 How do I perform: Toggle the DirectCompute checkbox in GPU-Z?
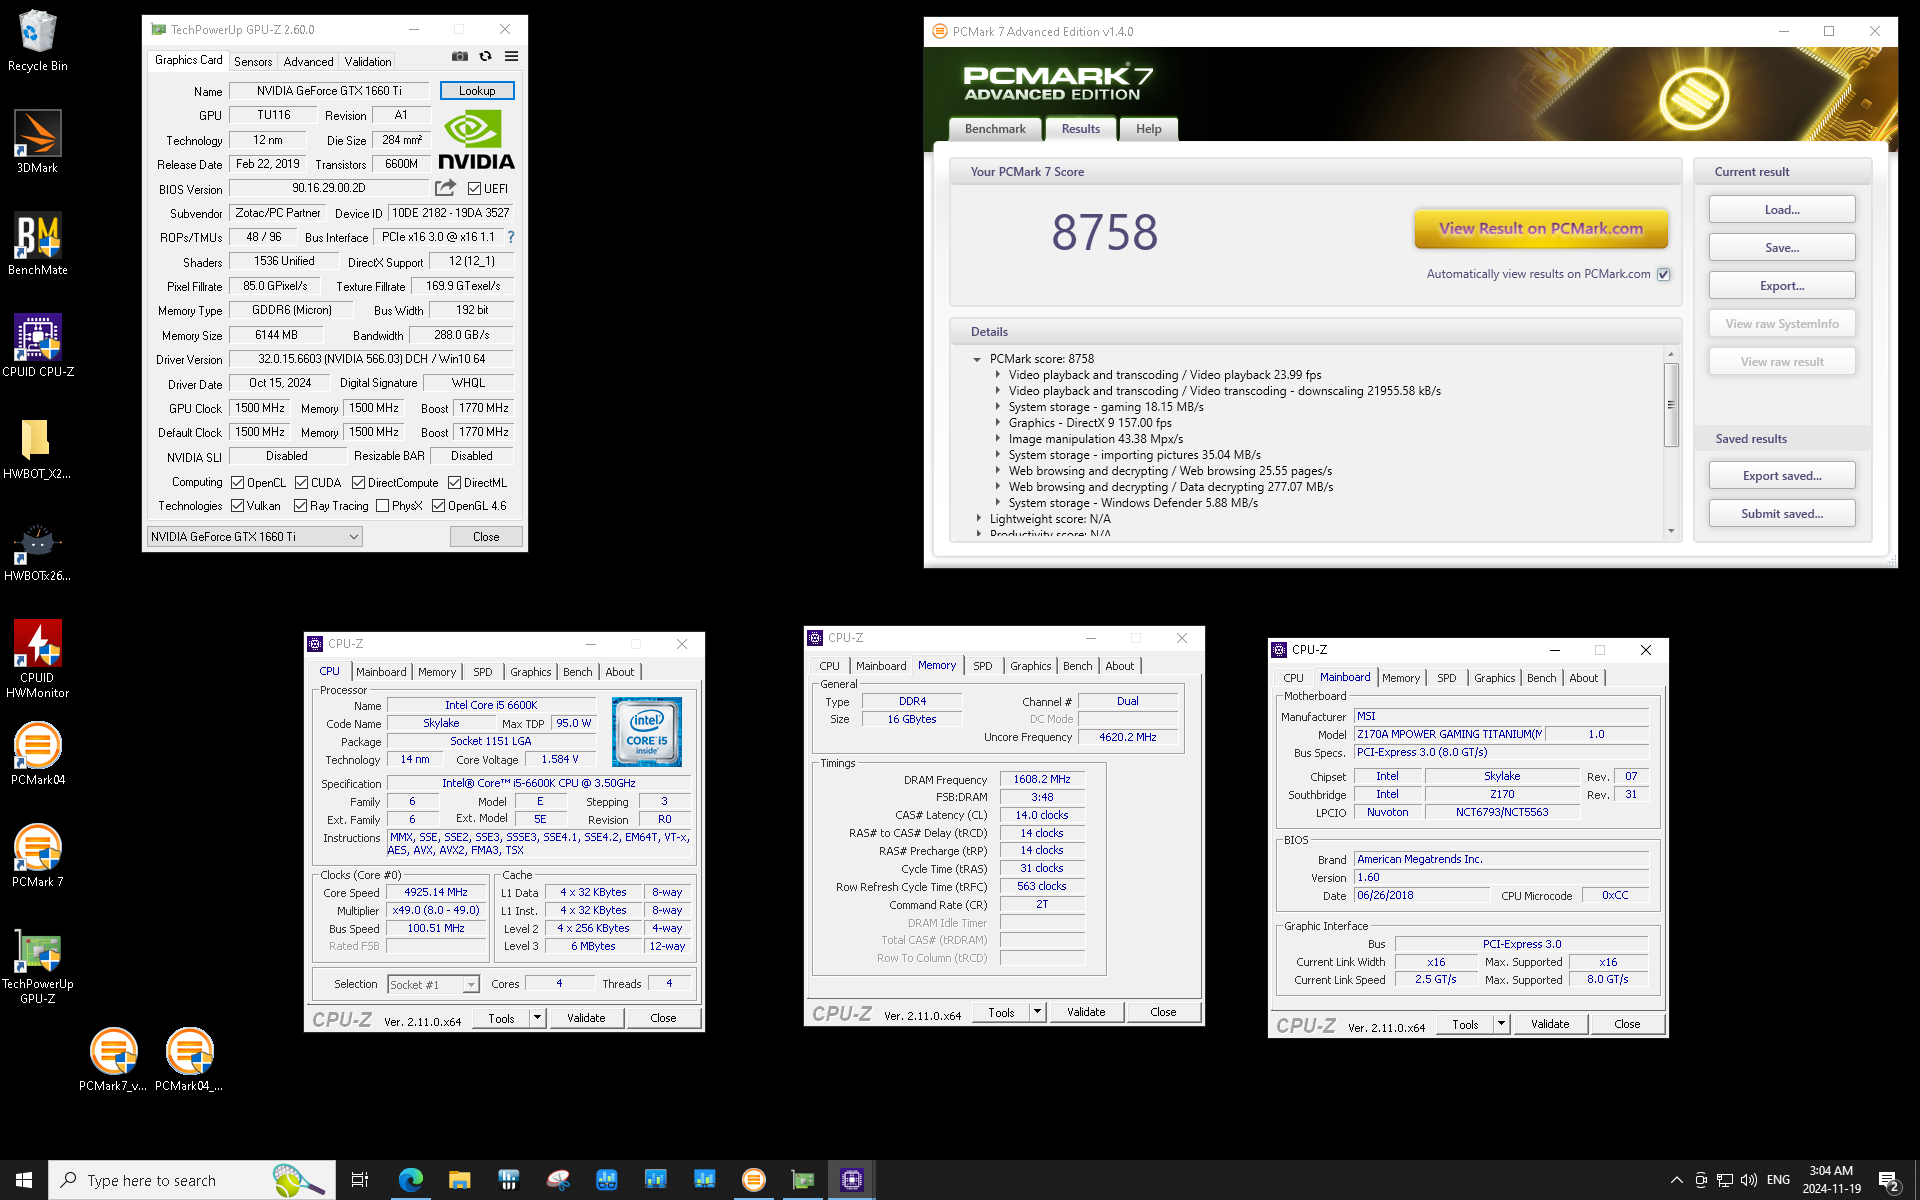(x=358, y=483)
